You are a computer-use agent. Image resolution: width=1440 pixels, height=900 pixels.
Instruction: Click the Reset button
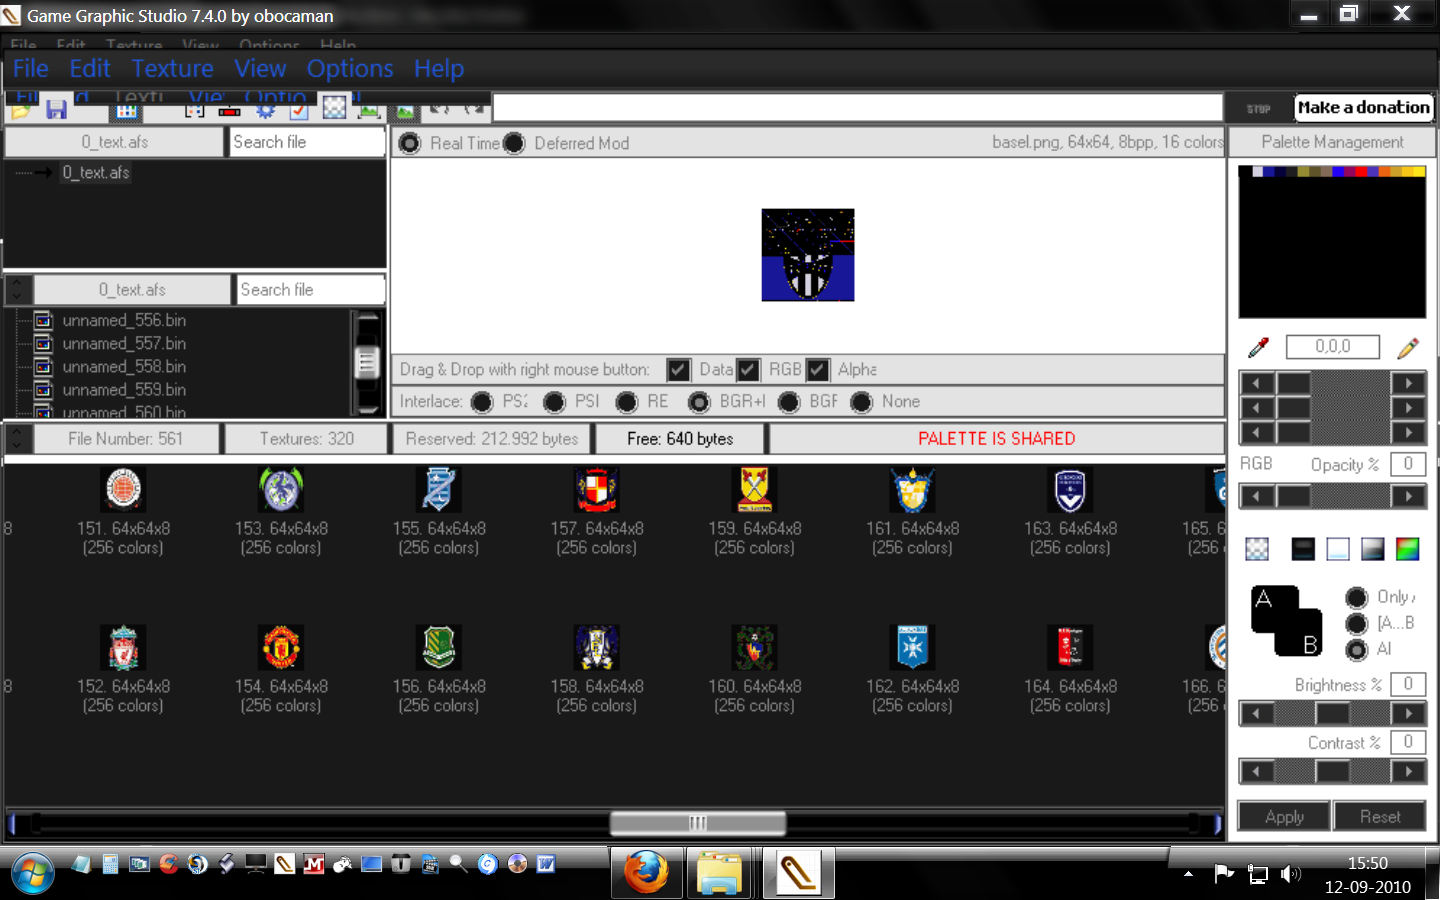1380,817
